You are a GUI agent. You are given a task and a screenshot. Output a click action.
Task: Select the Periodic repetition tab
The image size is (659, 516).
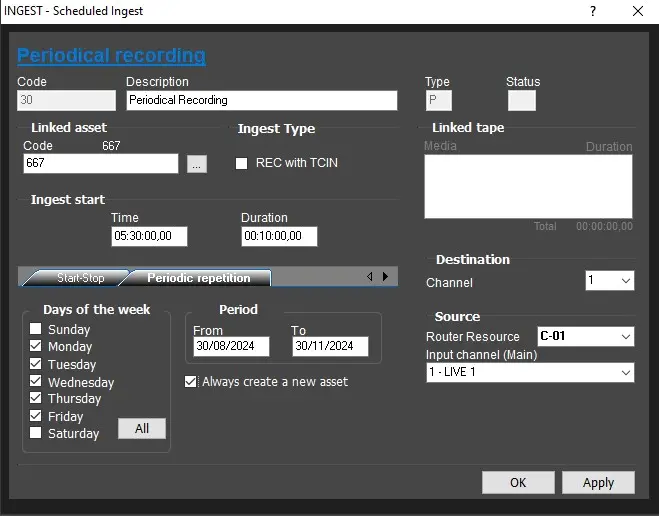pos(198,278)
